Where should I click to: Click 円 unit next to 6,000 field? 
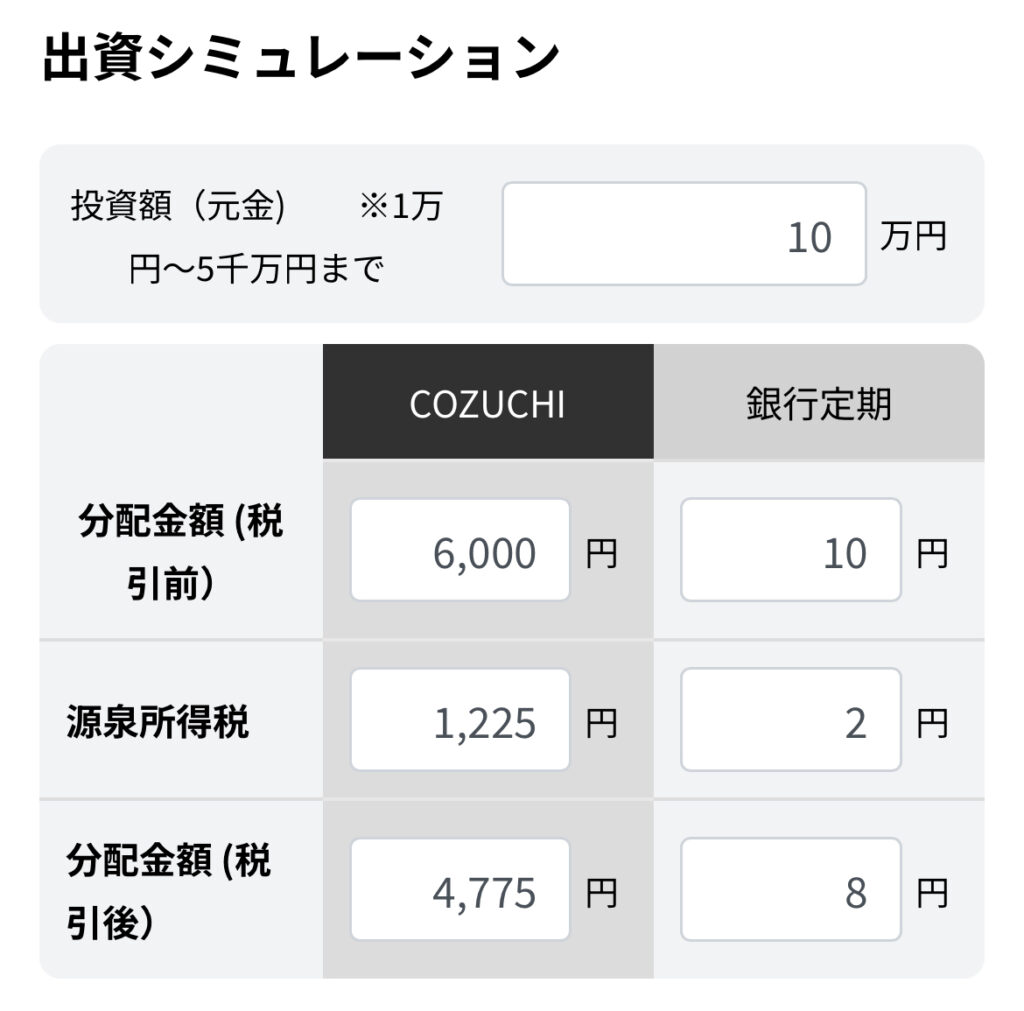point(601,554)
